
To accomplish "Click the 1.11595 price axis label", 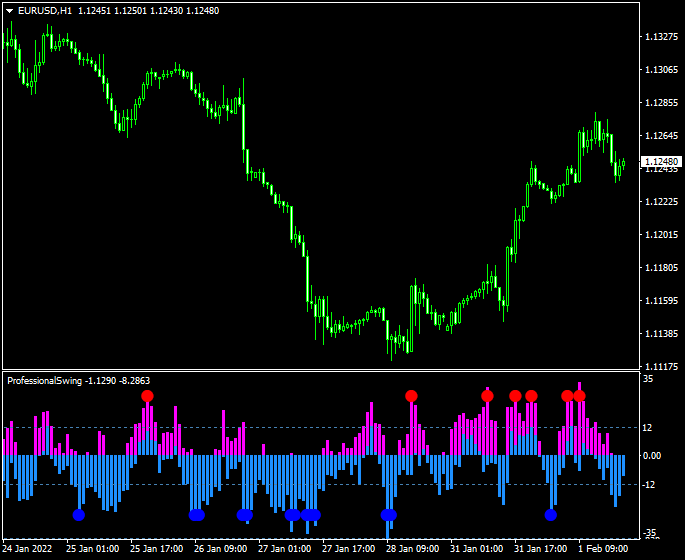I will click(x=661, y=301).
